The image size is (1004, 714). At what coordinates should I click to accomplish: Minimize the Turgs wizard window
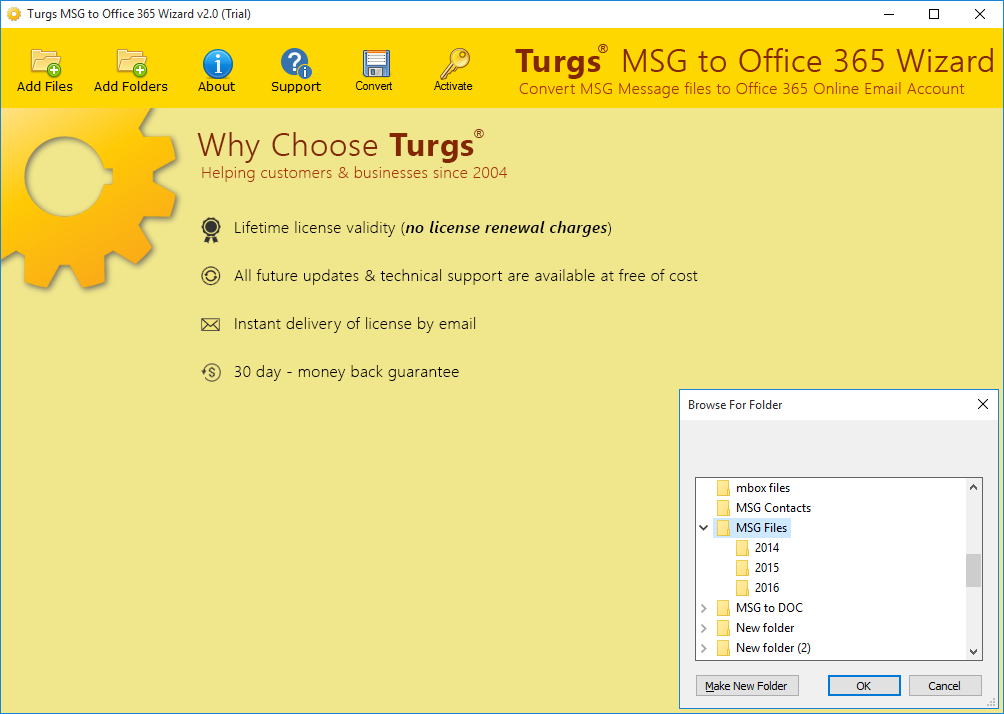coord(889,14)
